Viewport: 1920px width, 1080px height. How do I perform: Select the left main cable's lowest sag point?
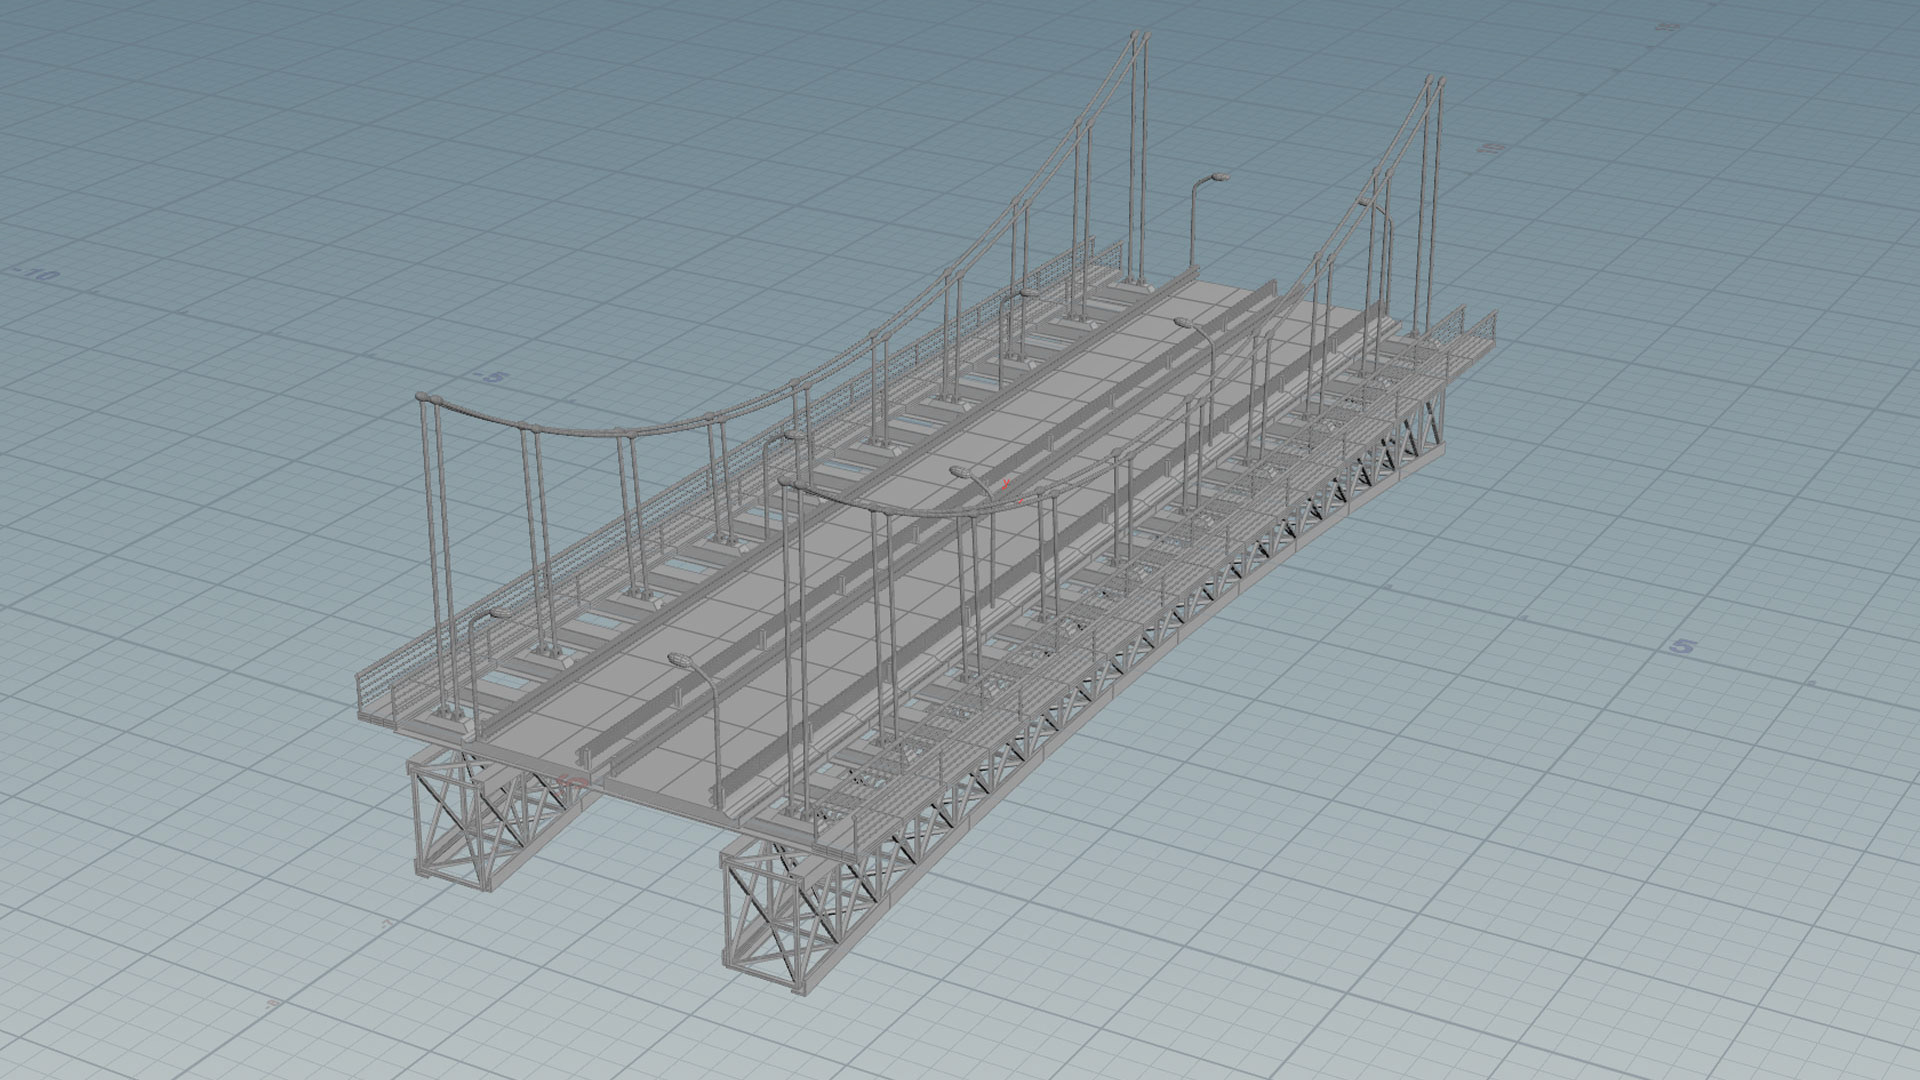590,433
